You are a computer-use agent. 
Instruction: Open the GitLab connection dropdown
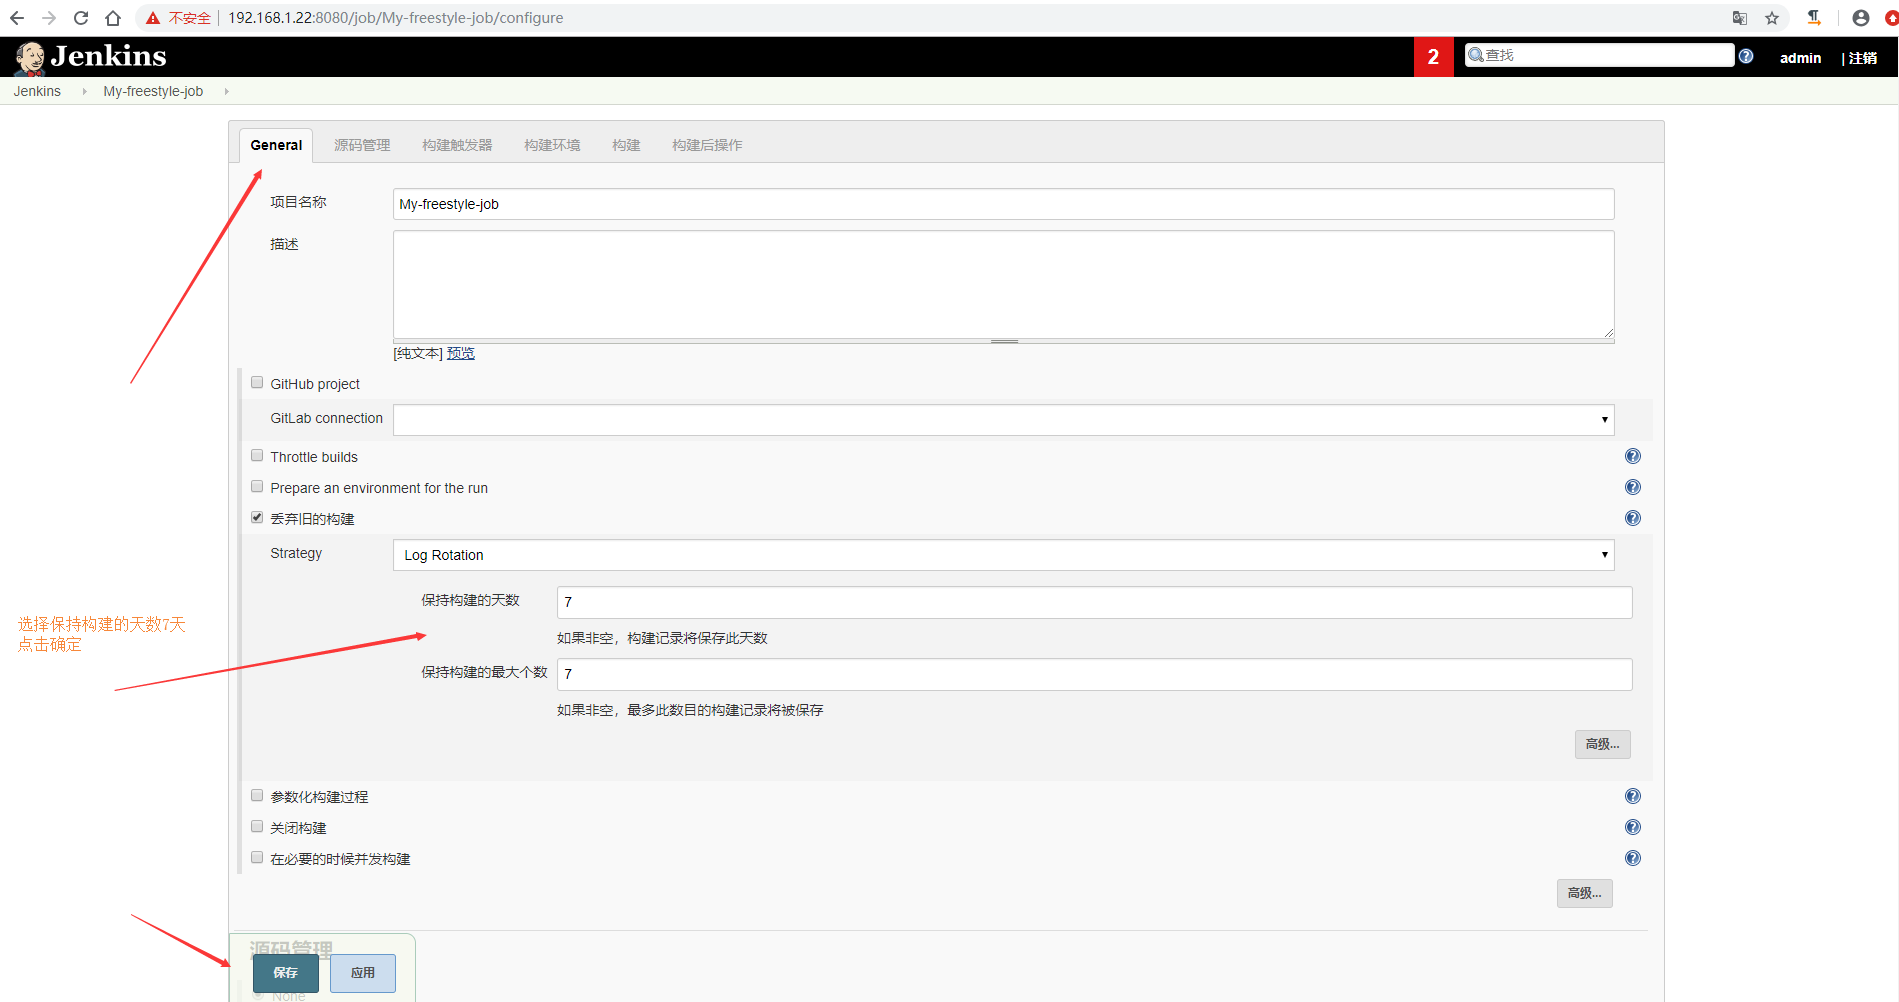click(x=1003, y=420)
